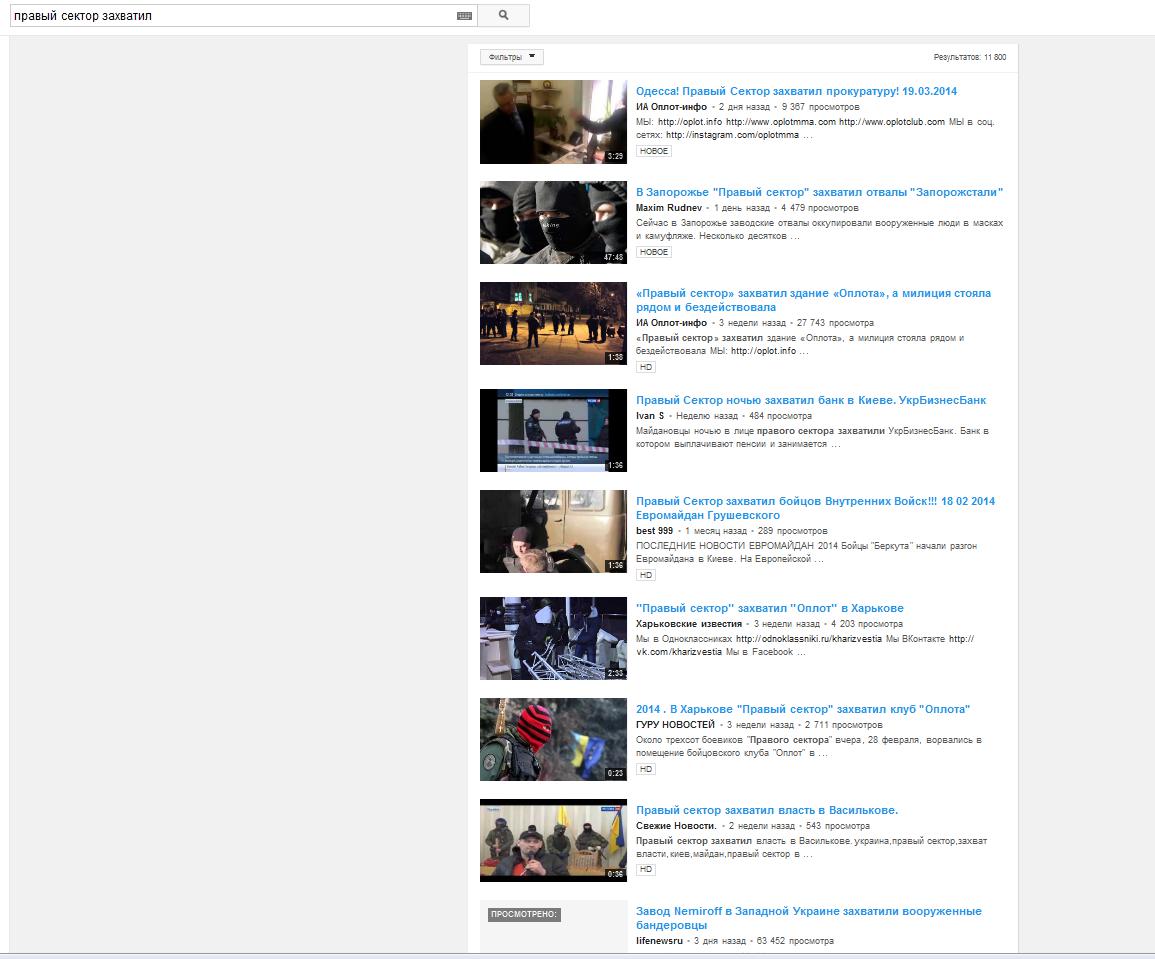1155x959 pixels.
Task: Click 'Результатов: 11 800' count text
Action: click(x=969, y=57)
